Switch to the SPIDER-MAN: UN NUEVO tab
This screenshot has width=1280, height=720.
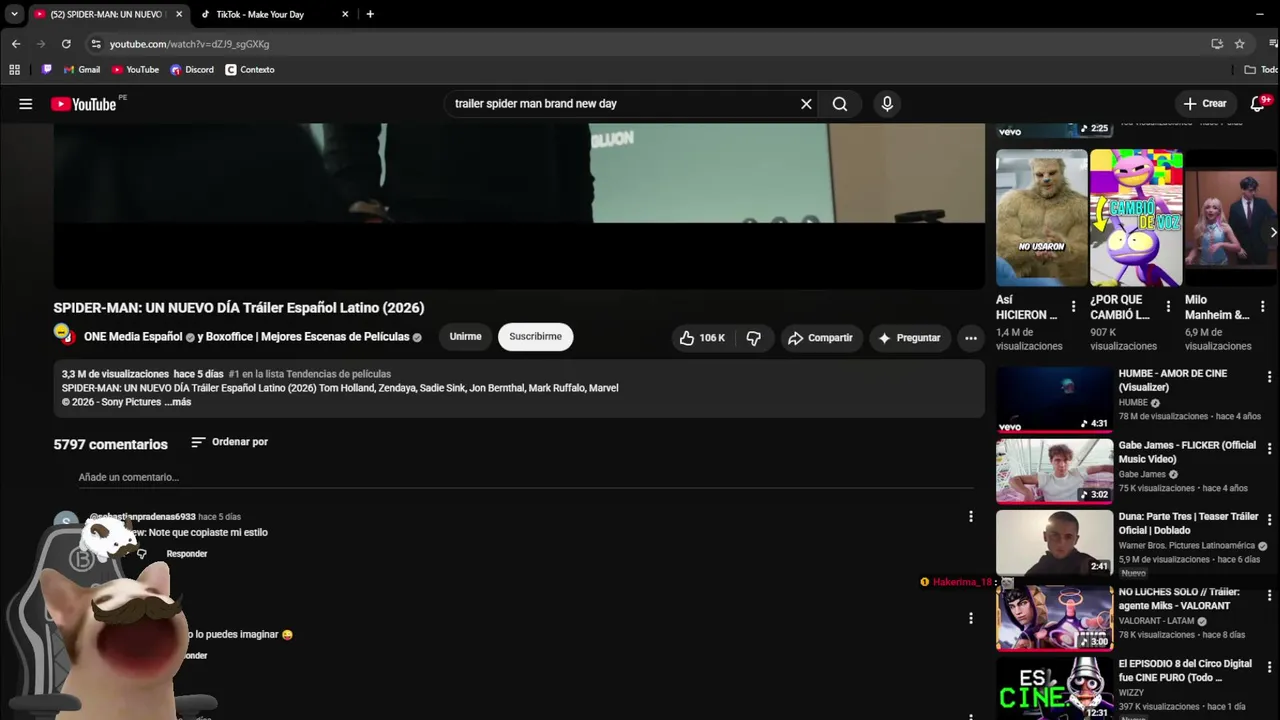tap(106, 14)
